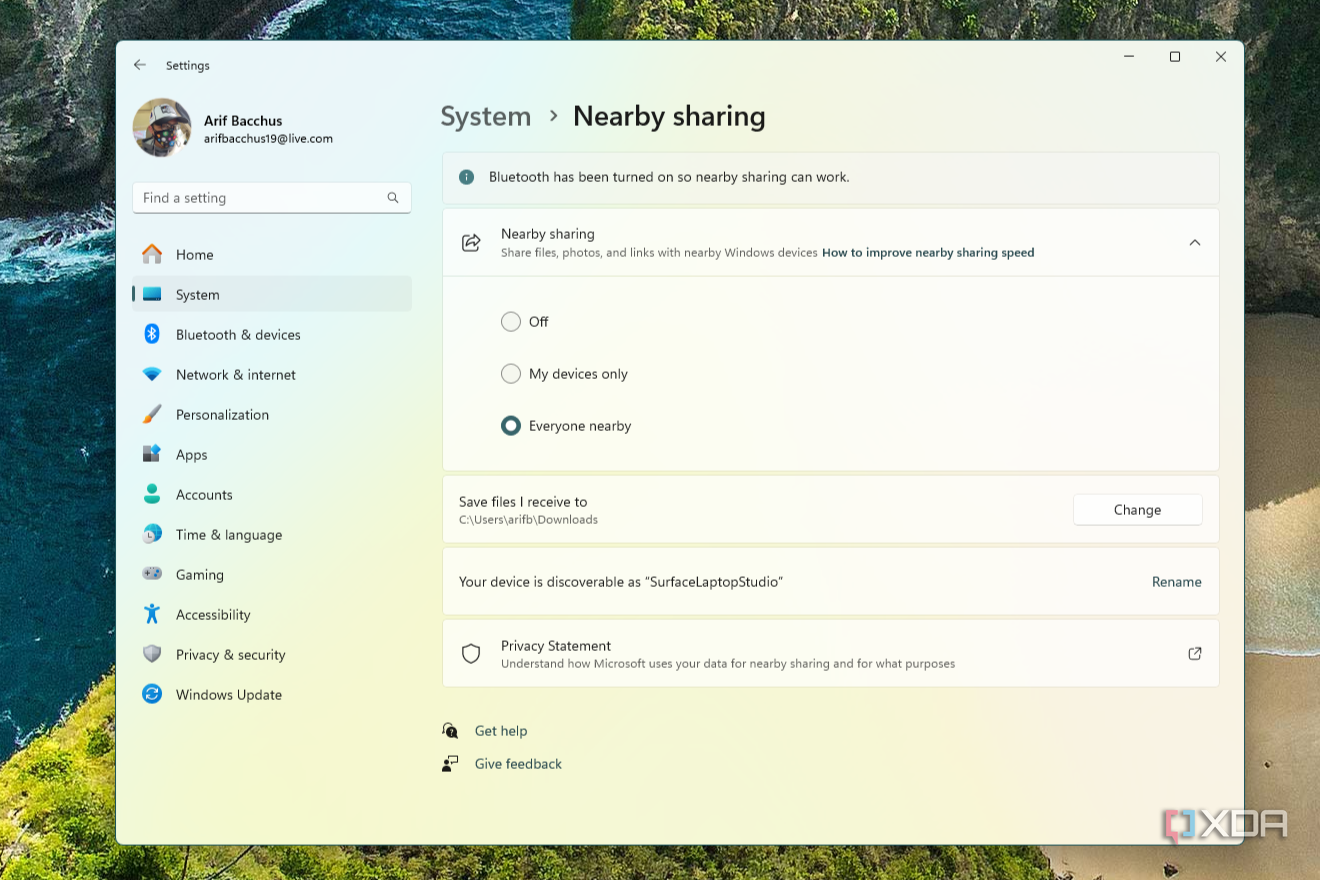The image size is (1320, 880).
Task: Collapse the Nearby sharing section chevron
Action: (x=1195, y=242)
